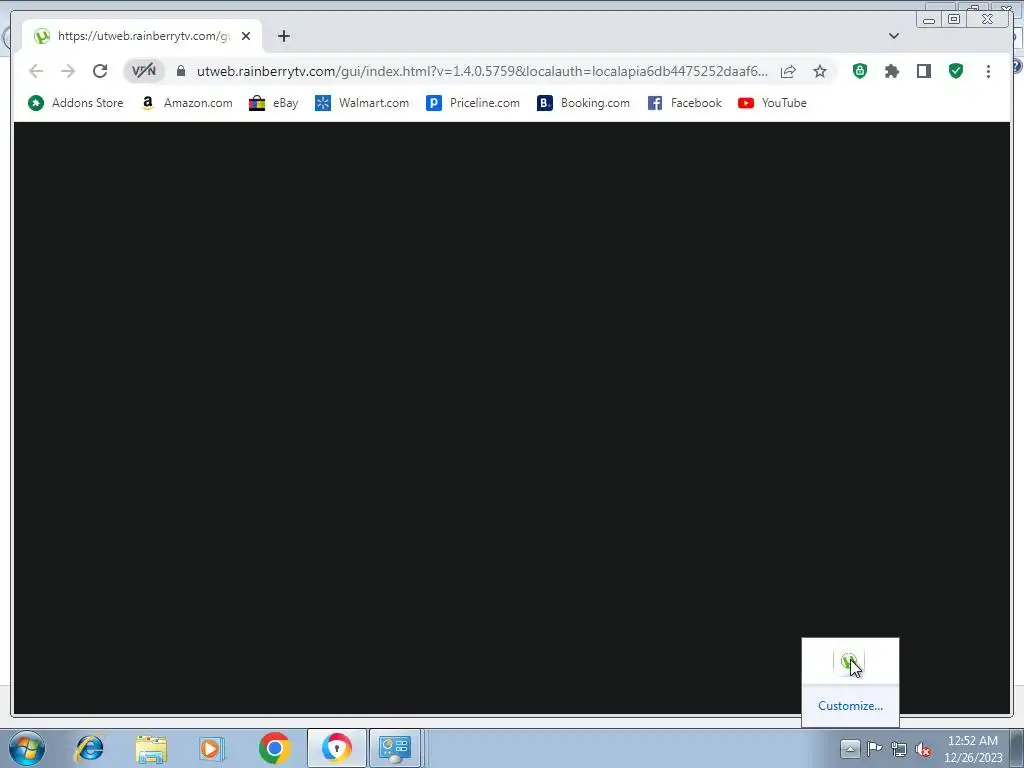Open Google Chrome from the taskbar

click(x=274, y=748)
